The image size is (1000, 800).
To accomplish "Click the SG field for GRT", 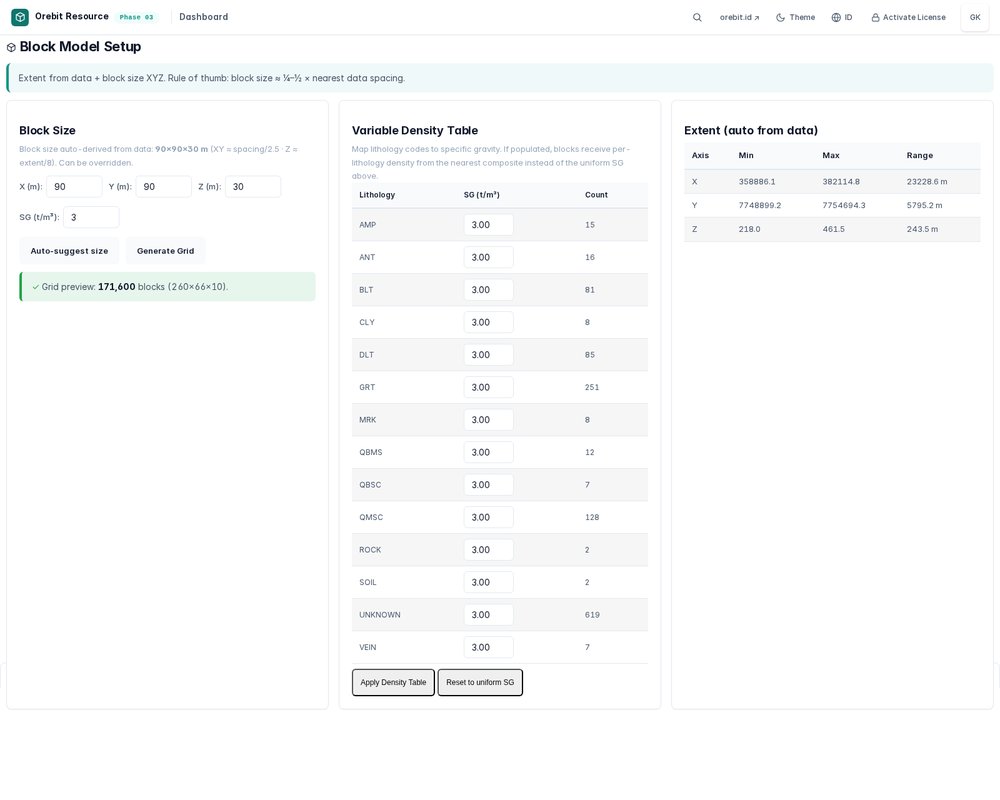I will pyautogui.click(x=488, y=387).
